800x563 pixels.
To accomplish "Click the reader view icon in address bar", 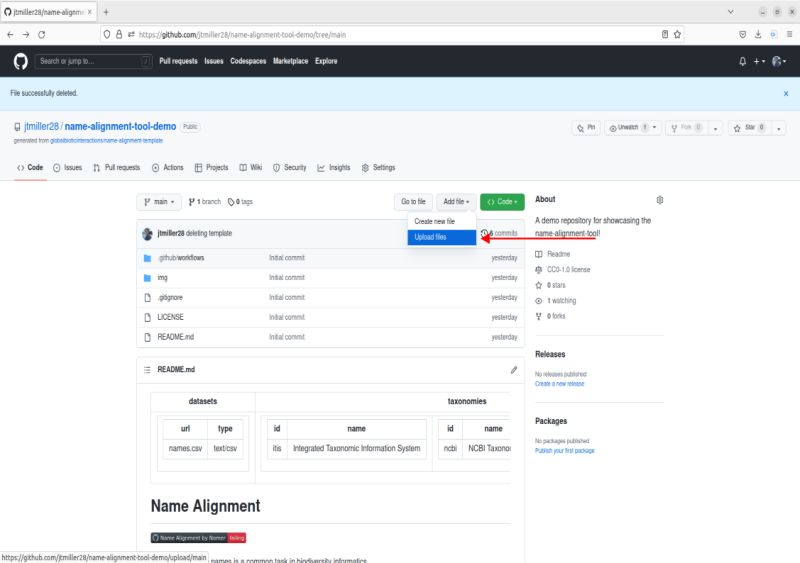I will click(665, 34).
